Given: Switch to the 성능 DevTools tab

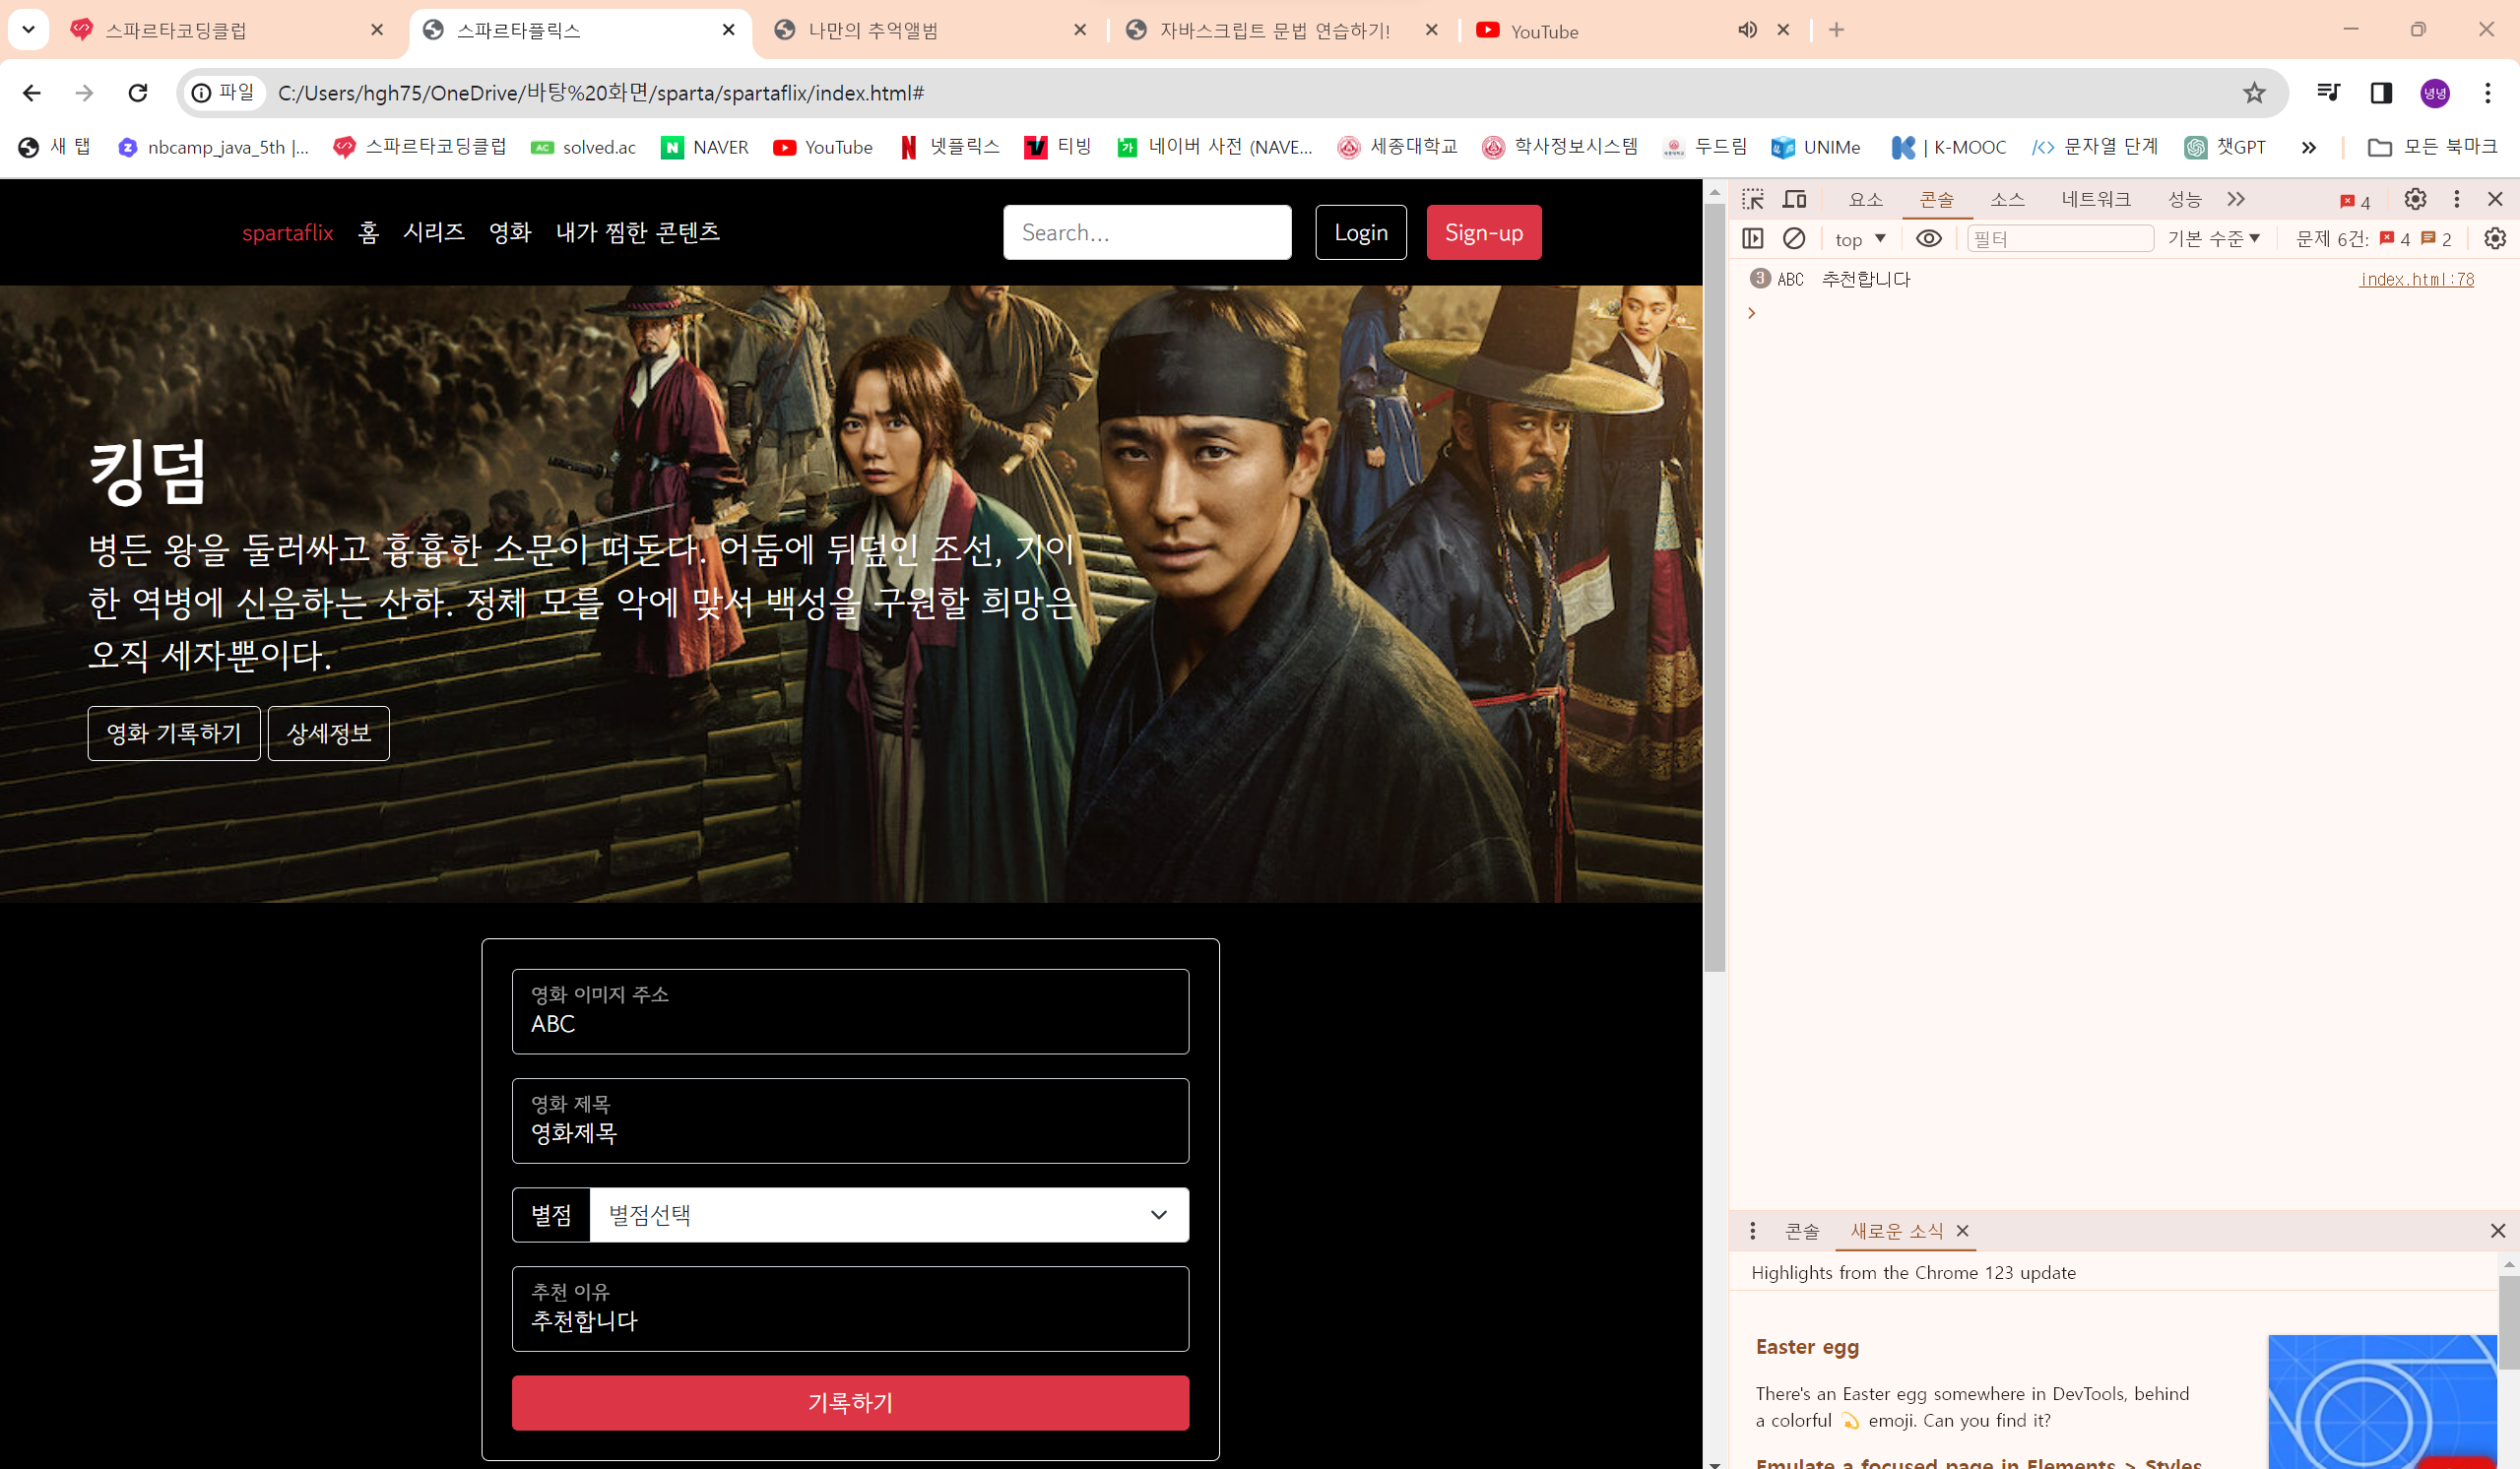Looking at the screenshot, I should (x=2185, y=199).
